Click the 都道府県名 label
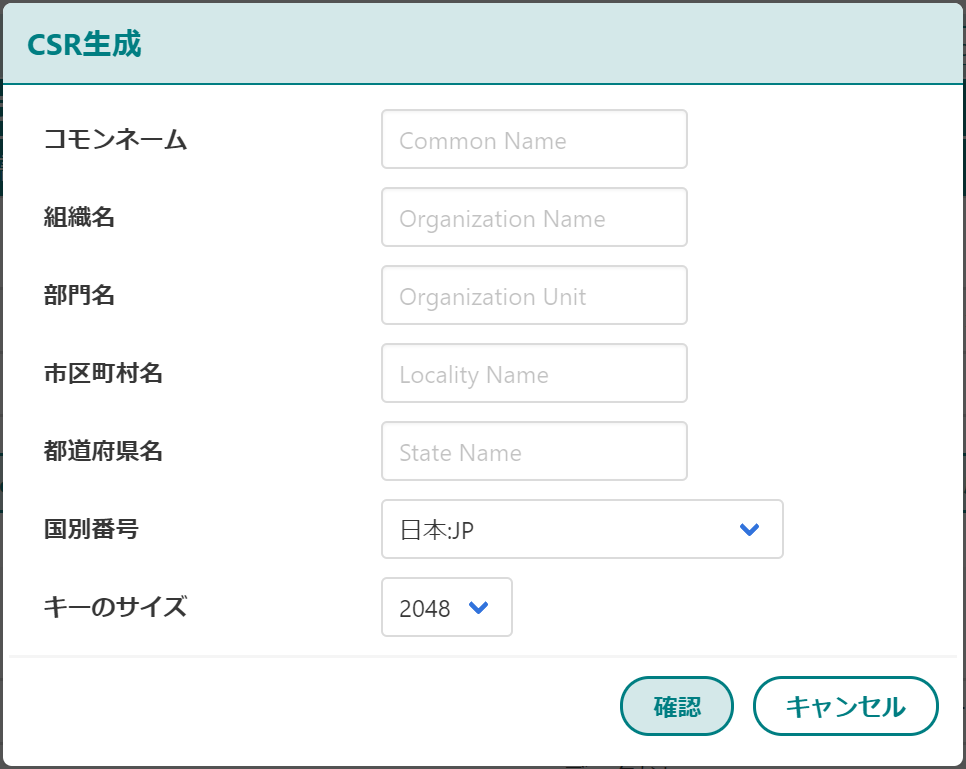The width and height of the screenshot is (966, 769). 103,451
